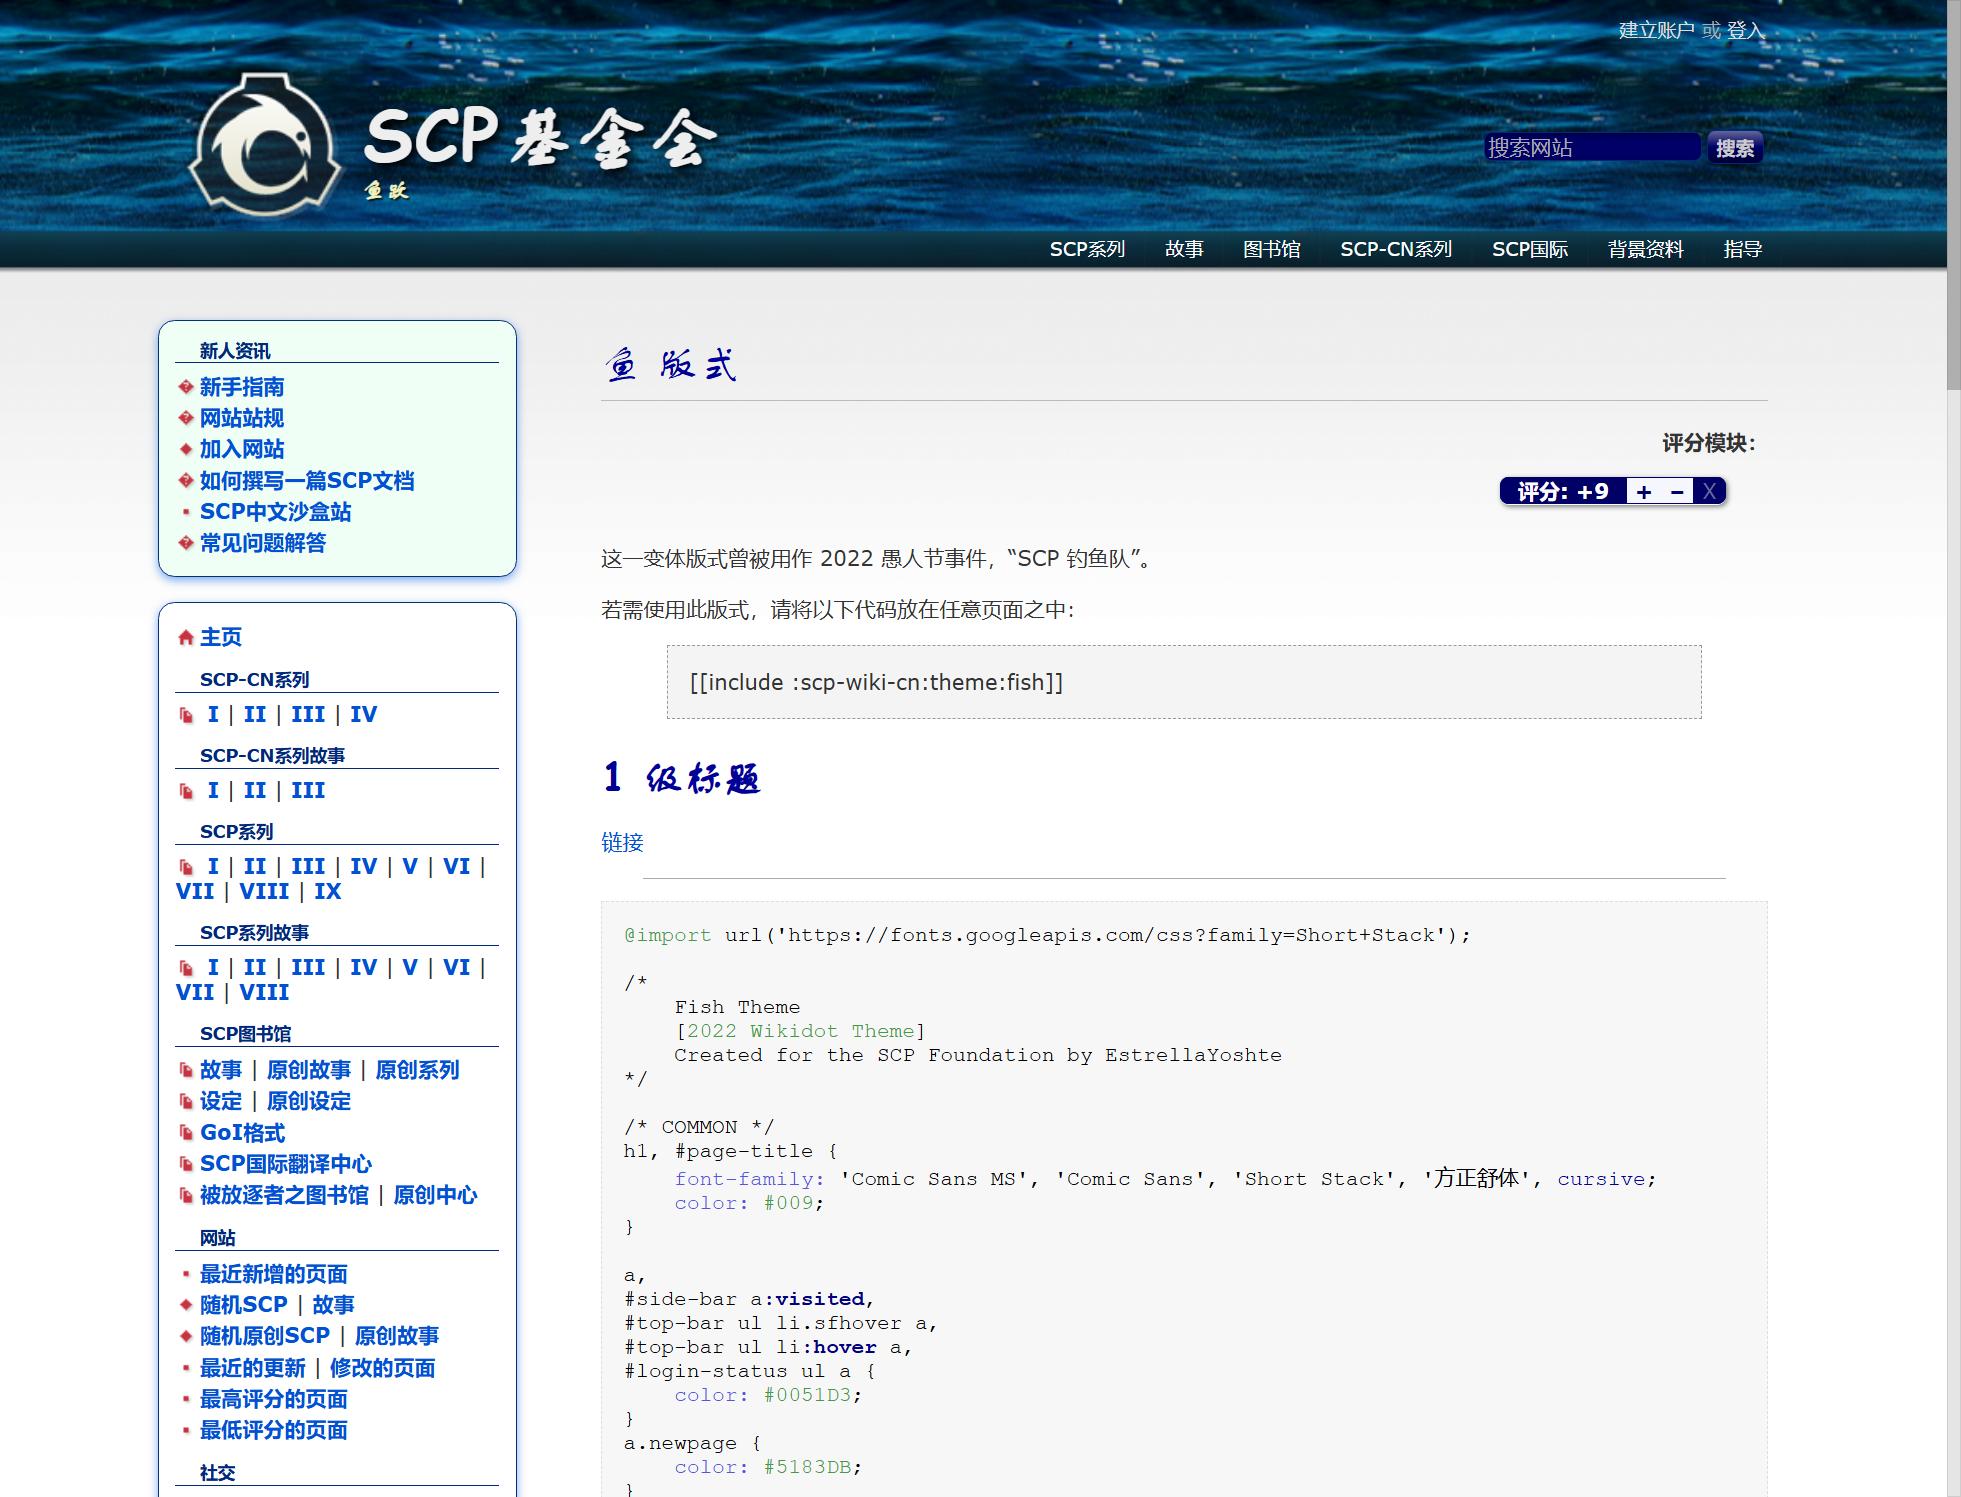Click the home icon beside 主页

[185, 638]
